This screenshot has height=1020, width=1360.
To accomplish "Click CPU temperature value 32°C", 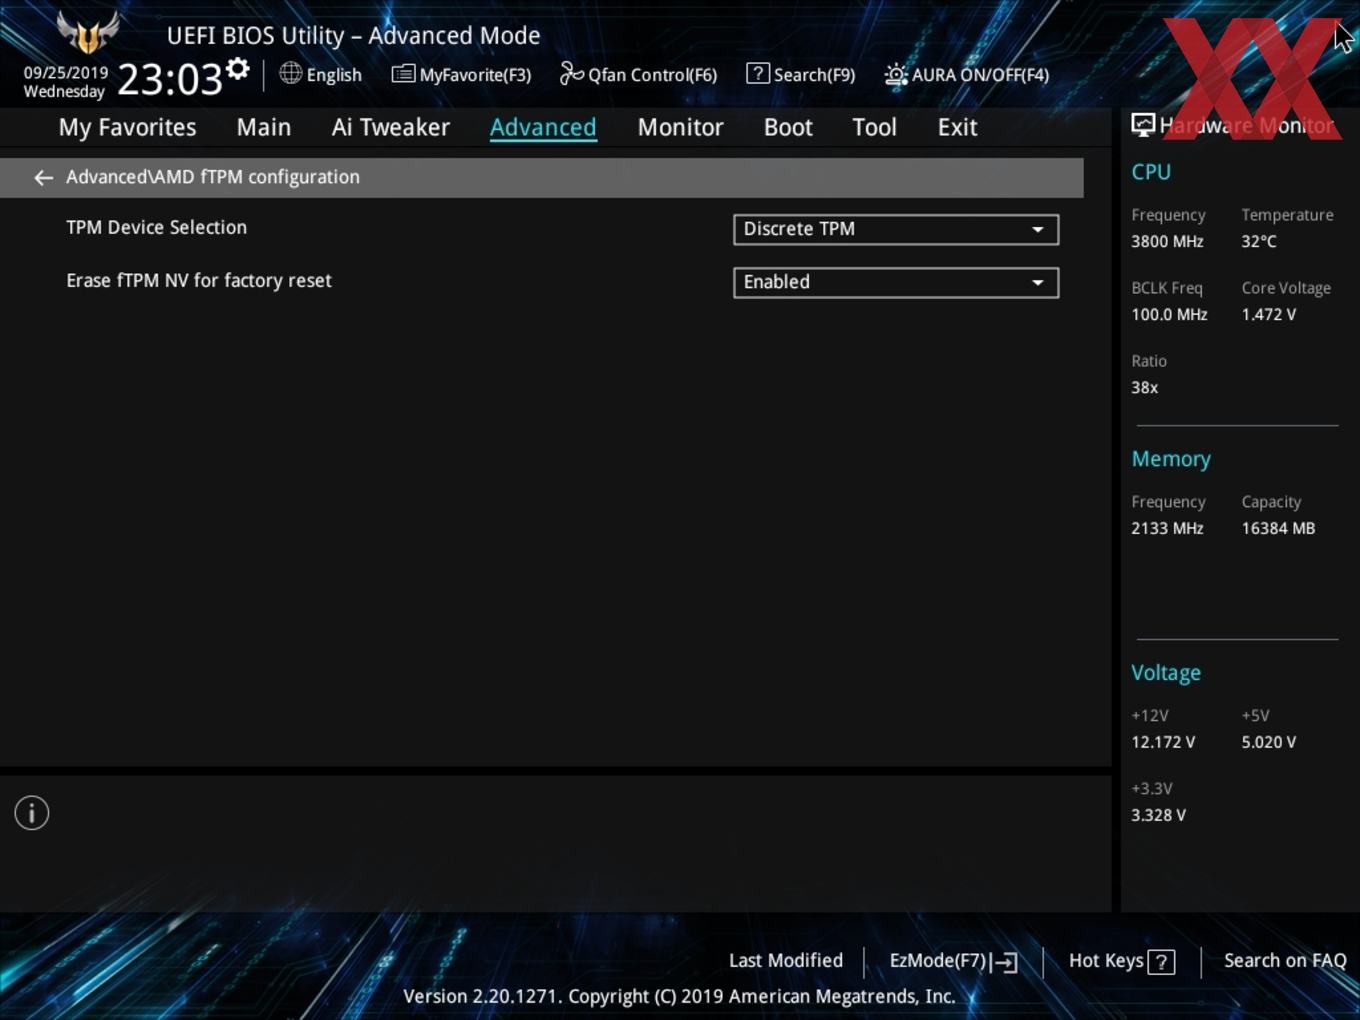I will tap(1259, 241).
